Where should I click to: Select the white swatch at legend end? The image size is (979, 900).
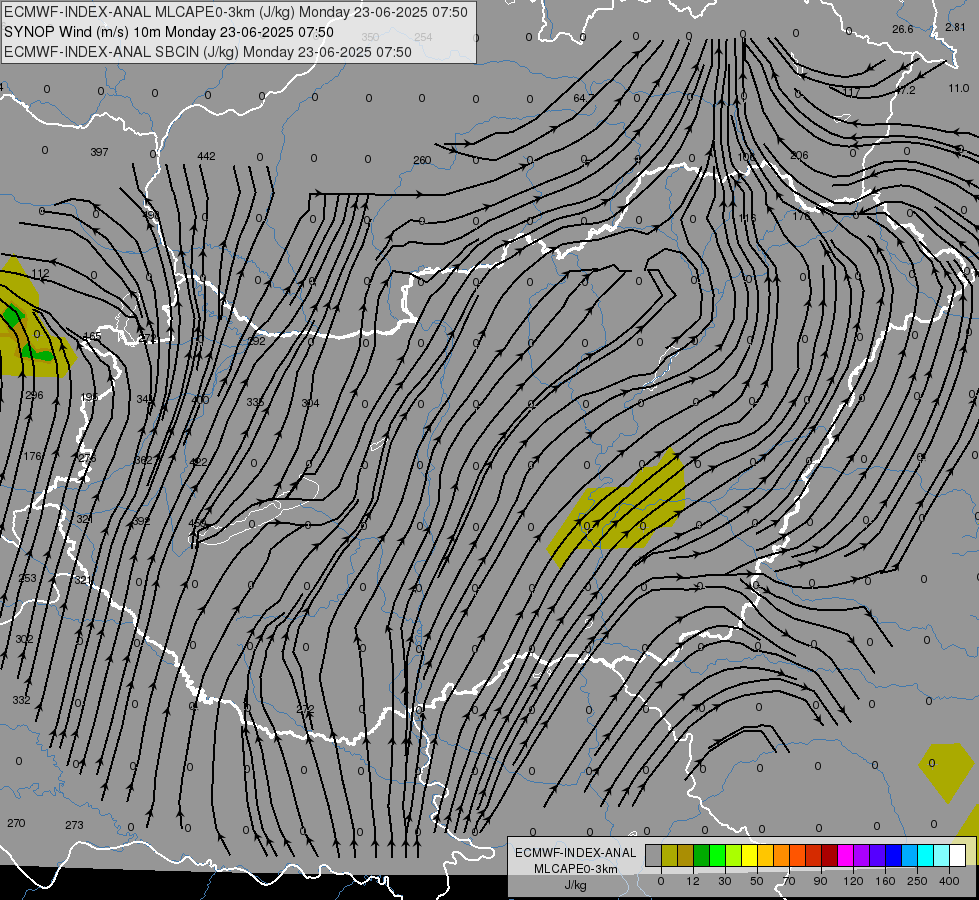click(x=957, y=855)
